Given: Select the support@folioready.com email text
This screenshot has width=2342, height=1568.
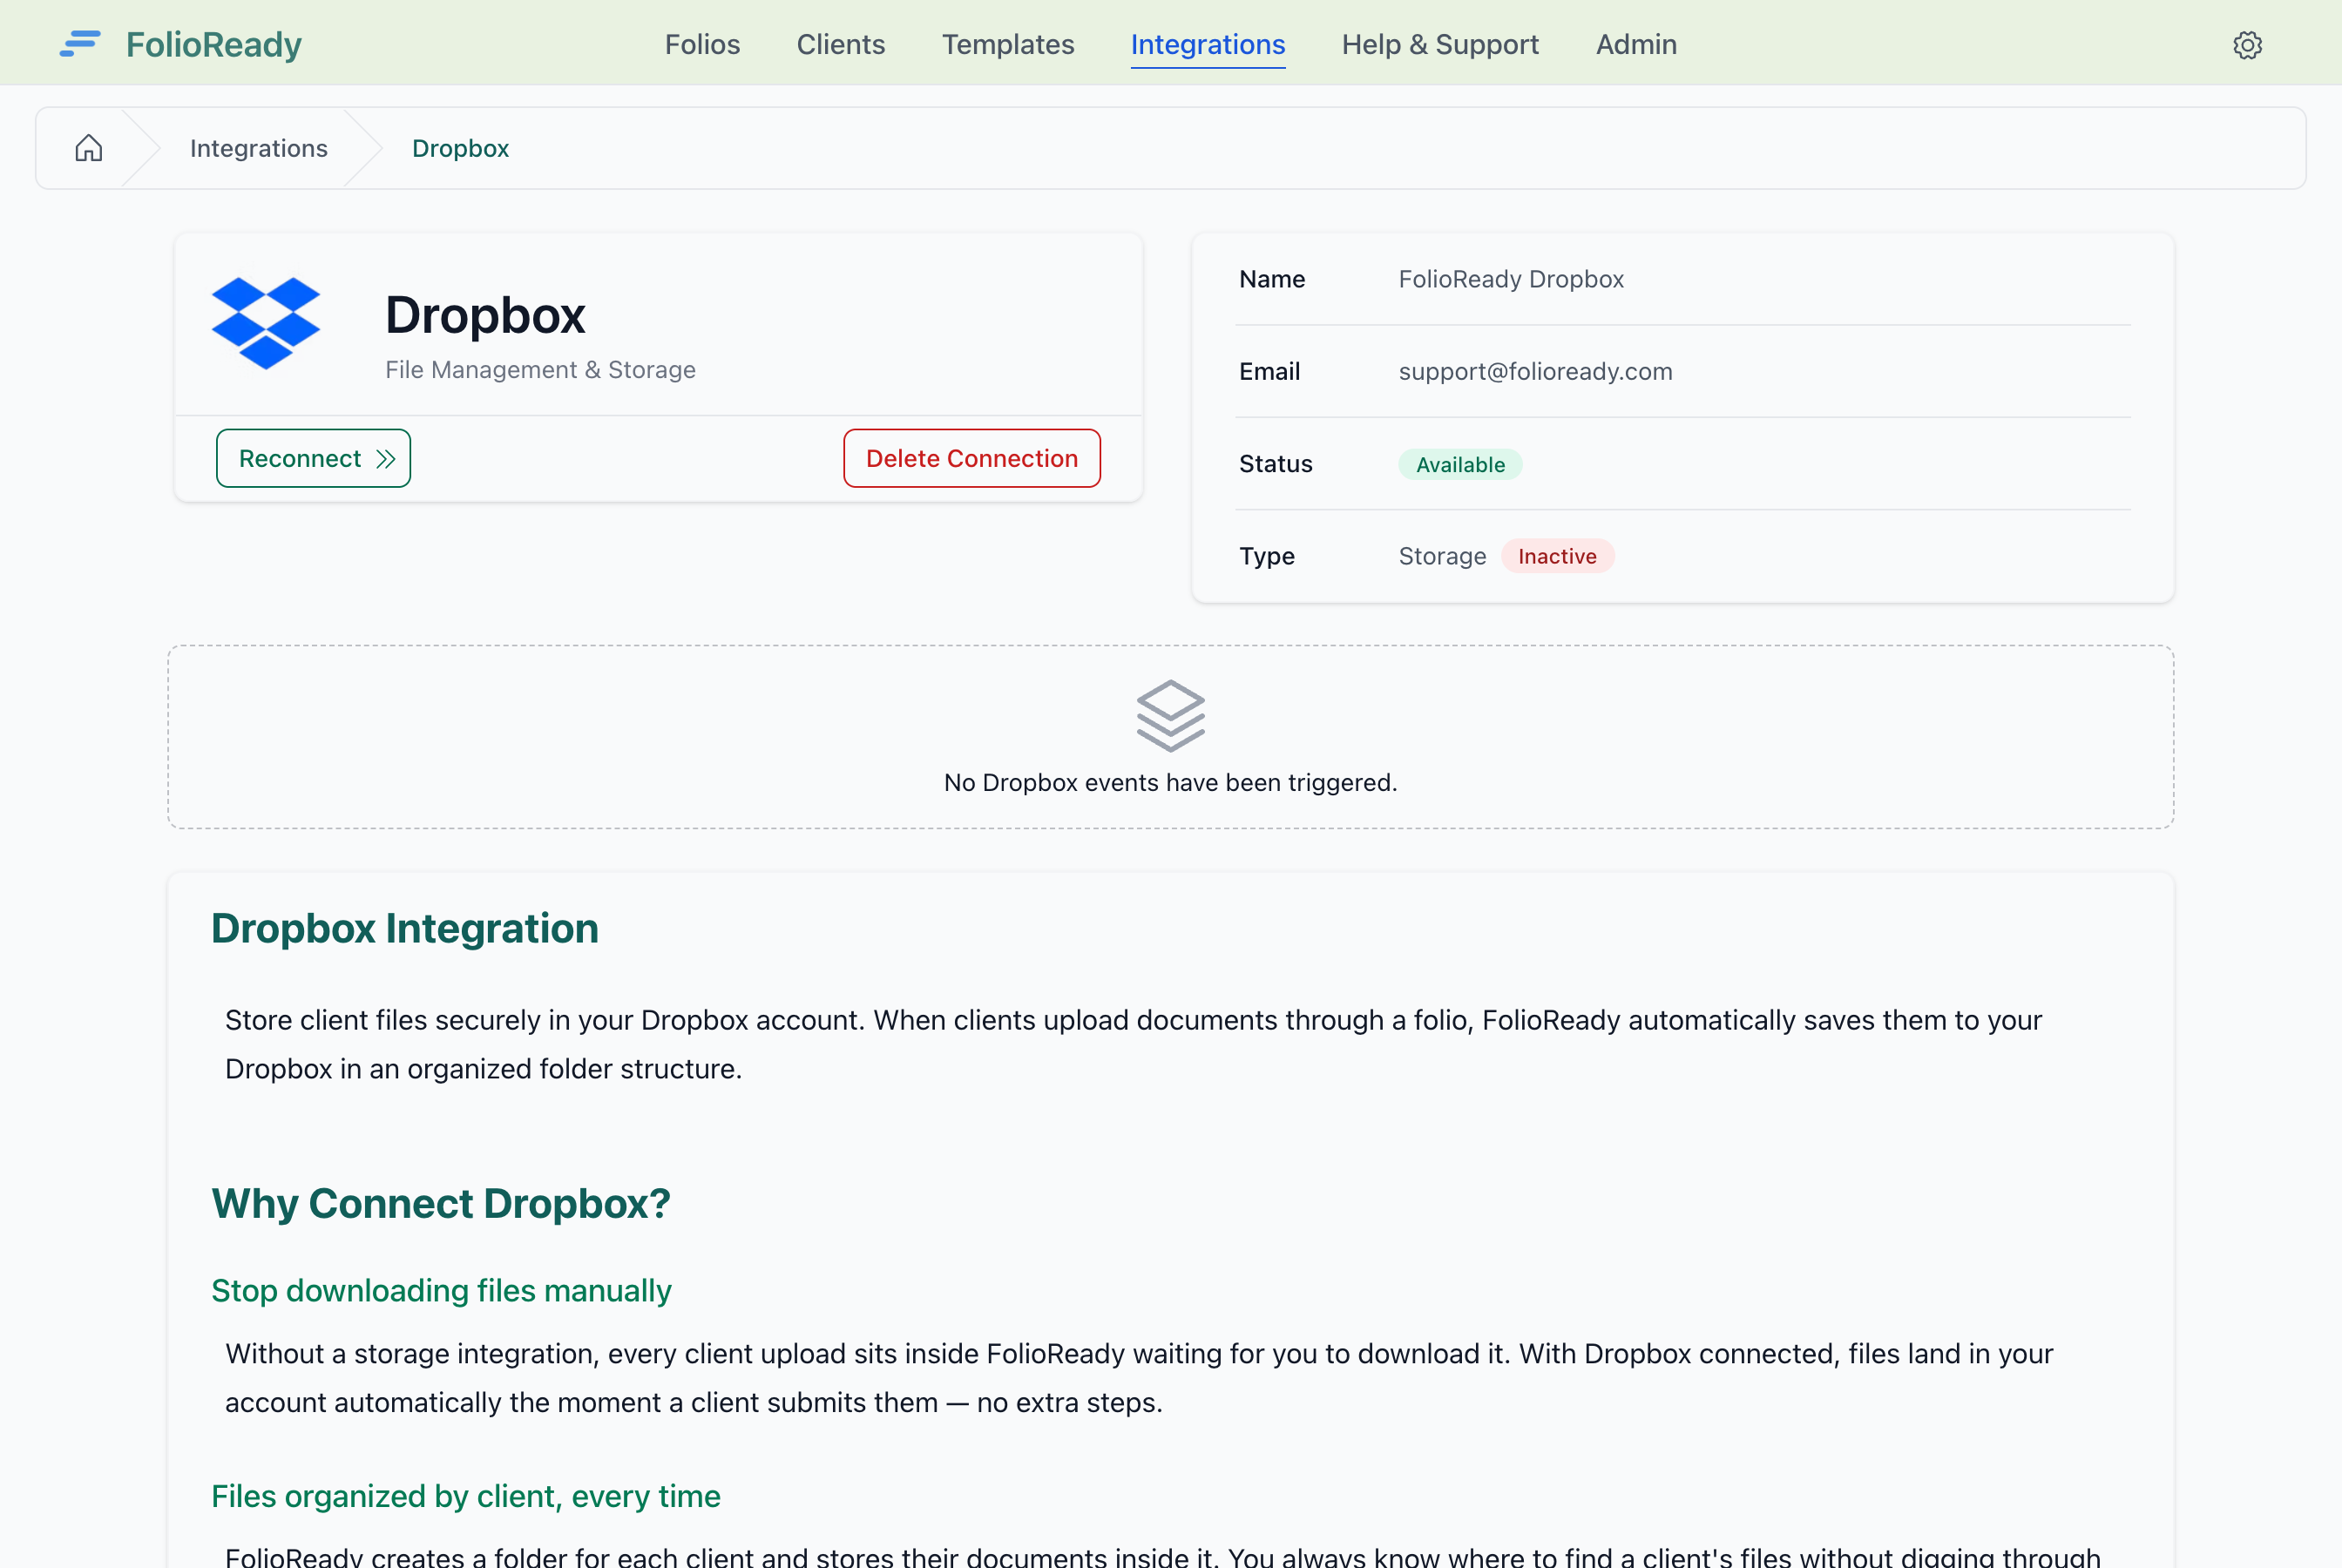Looking at the screenshot, I should coord(1535,371).
